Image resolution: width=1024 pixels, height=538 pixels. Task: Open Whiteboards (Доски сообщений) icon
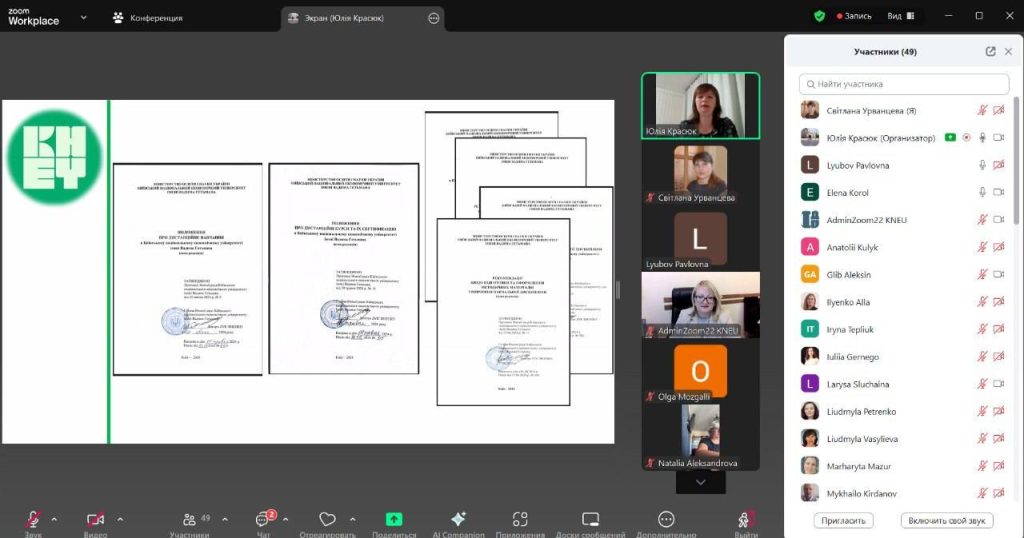[x=590, y=519]
